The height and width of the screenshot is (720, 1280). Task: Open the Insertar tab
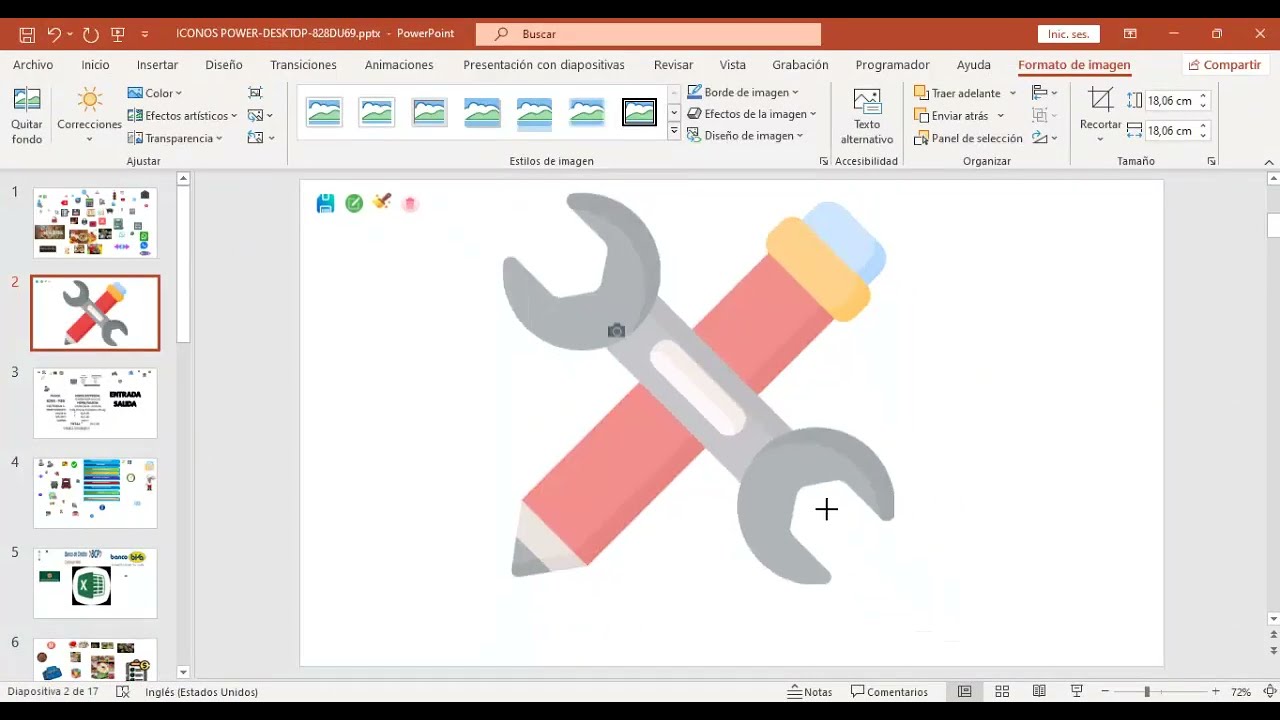pyautogui.click(x=157, y=65)
